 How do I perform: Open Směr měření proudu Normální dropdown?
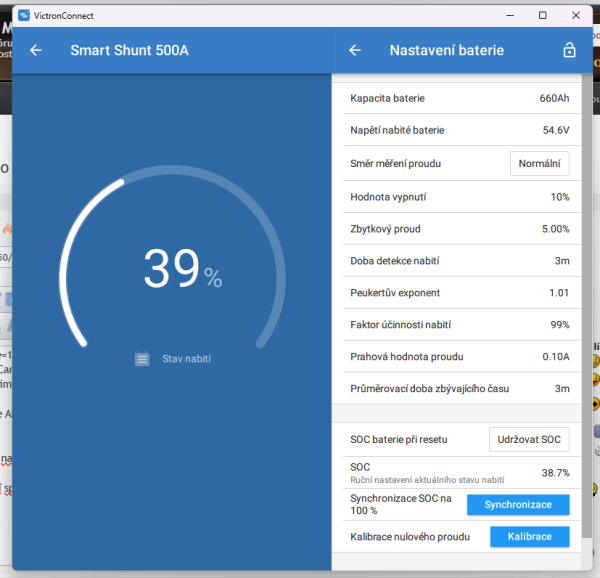pos(540,164)
